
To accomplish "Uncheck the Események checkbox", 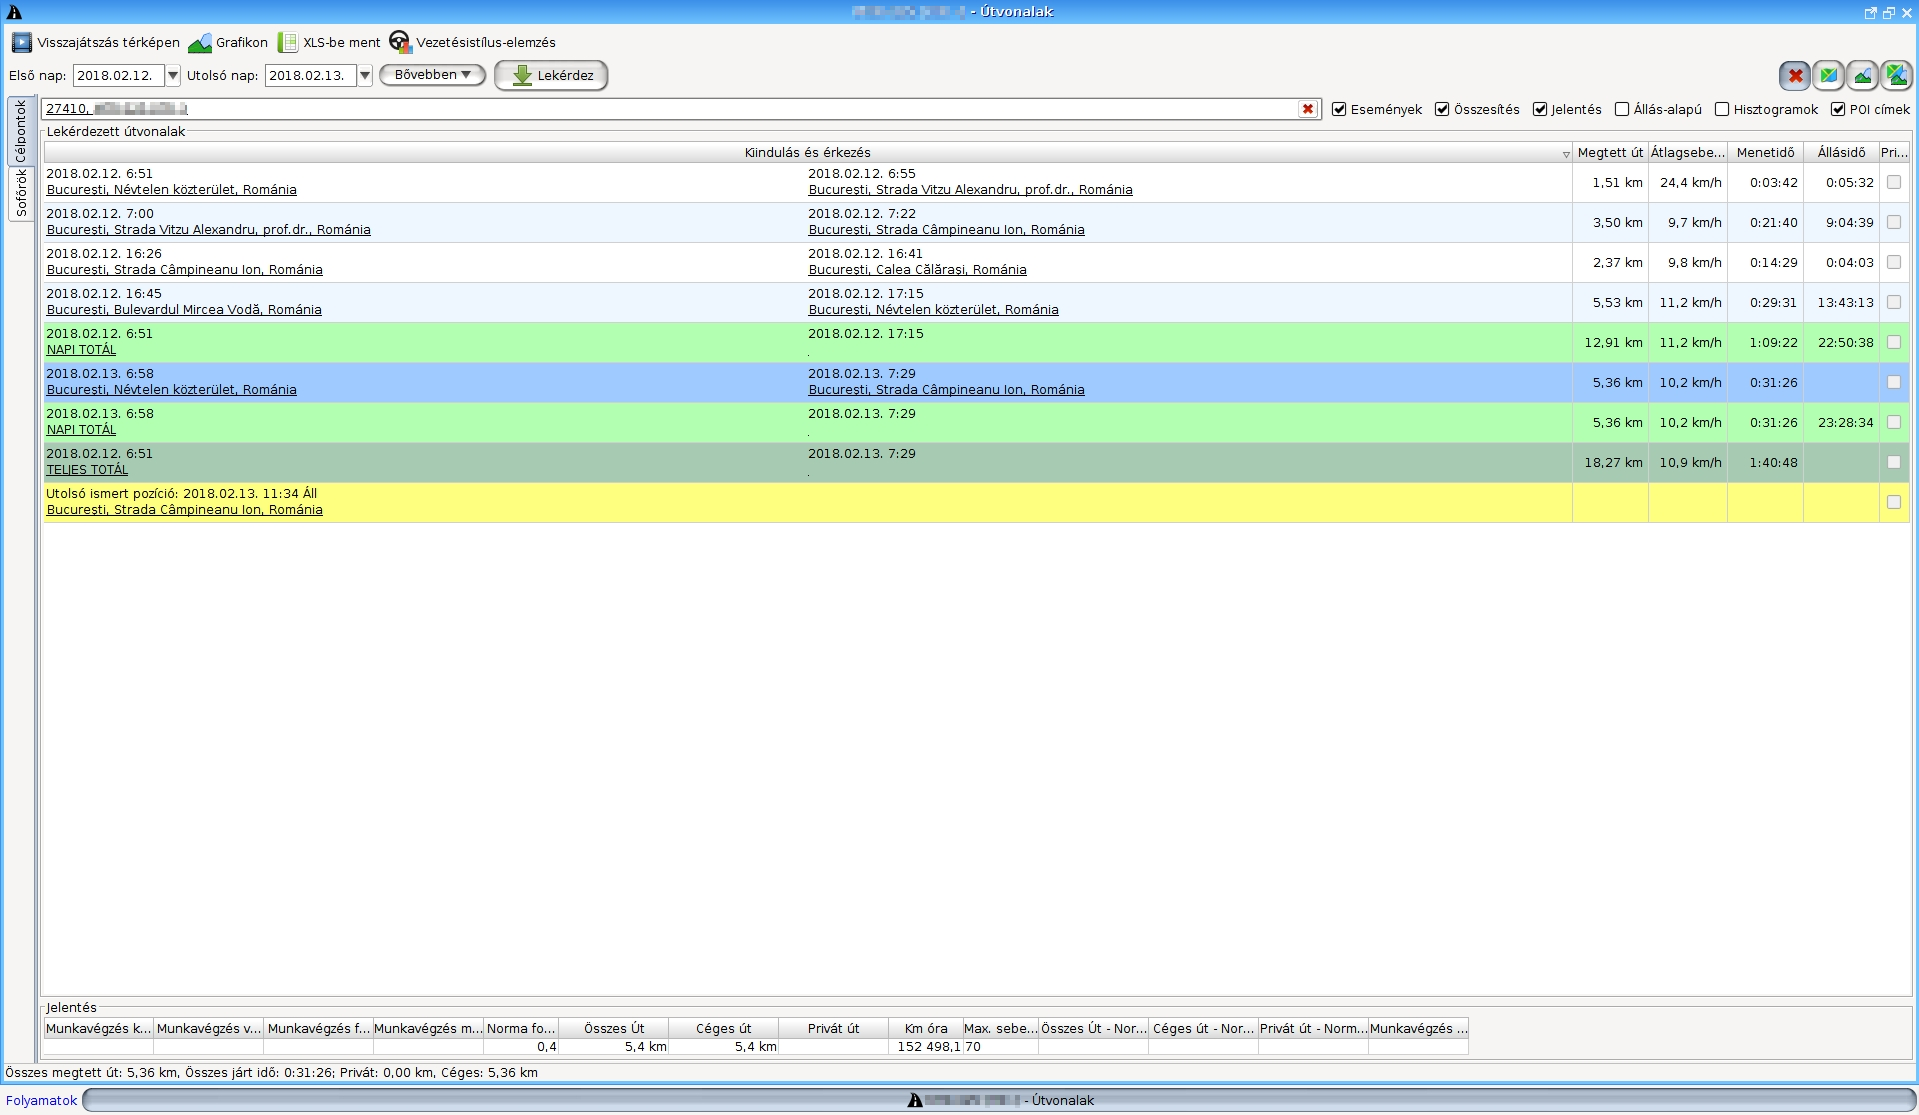I will pyautogui.click(x=1339, y=110).
